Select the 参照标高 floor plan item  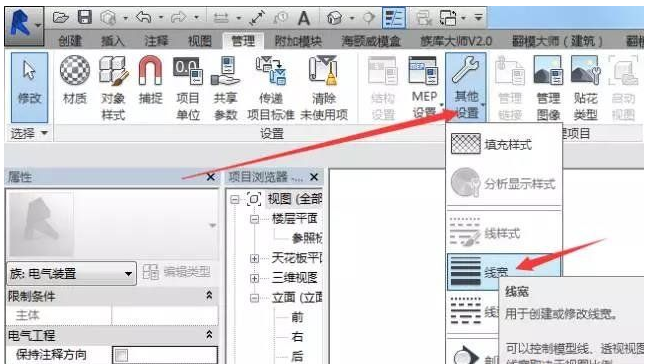pos(307,238)
